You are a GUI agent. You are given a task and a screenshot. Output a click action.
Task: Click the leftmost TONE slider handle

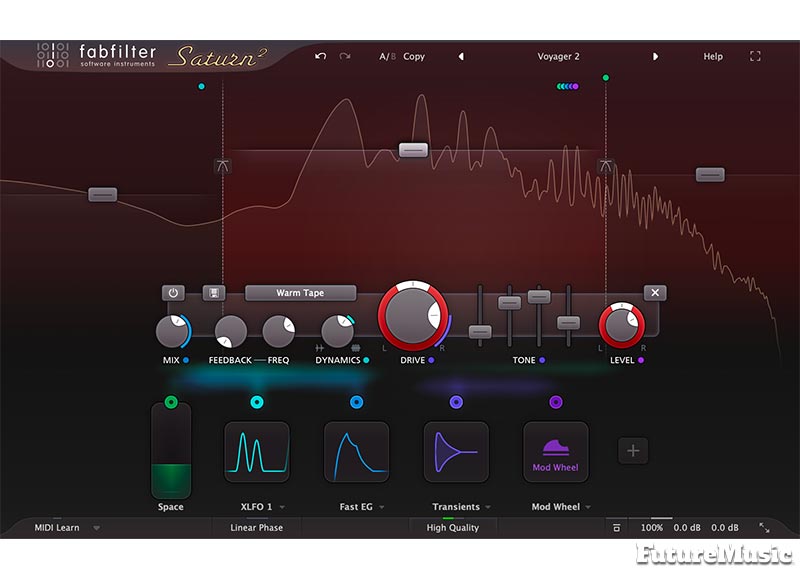coord(480,332)
